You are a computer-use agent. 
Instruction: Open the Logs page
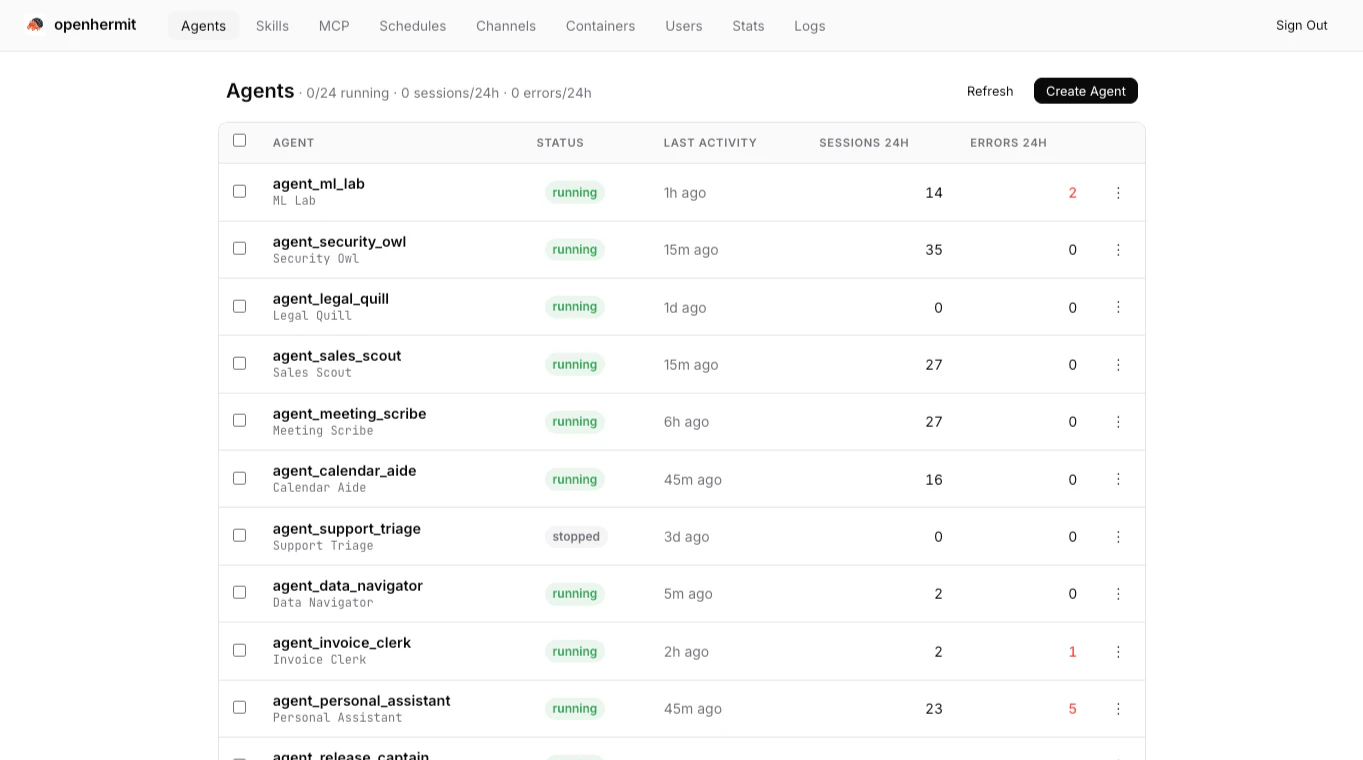pos(809,26)
